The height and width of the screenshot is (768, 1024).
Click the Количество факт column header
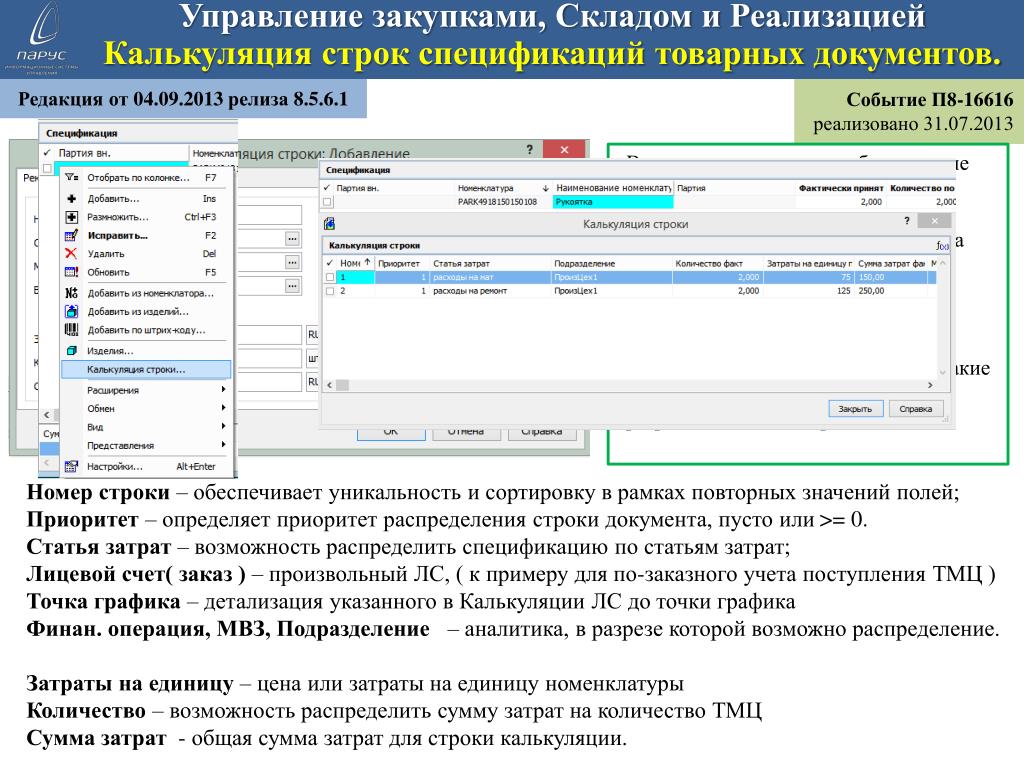click(x=717, y=263)
